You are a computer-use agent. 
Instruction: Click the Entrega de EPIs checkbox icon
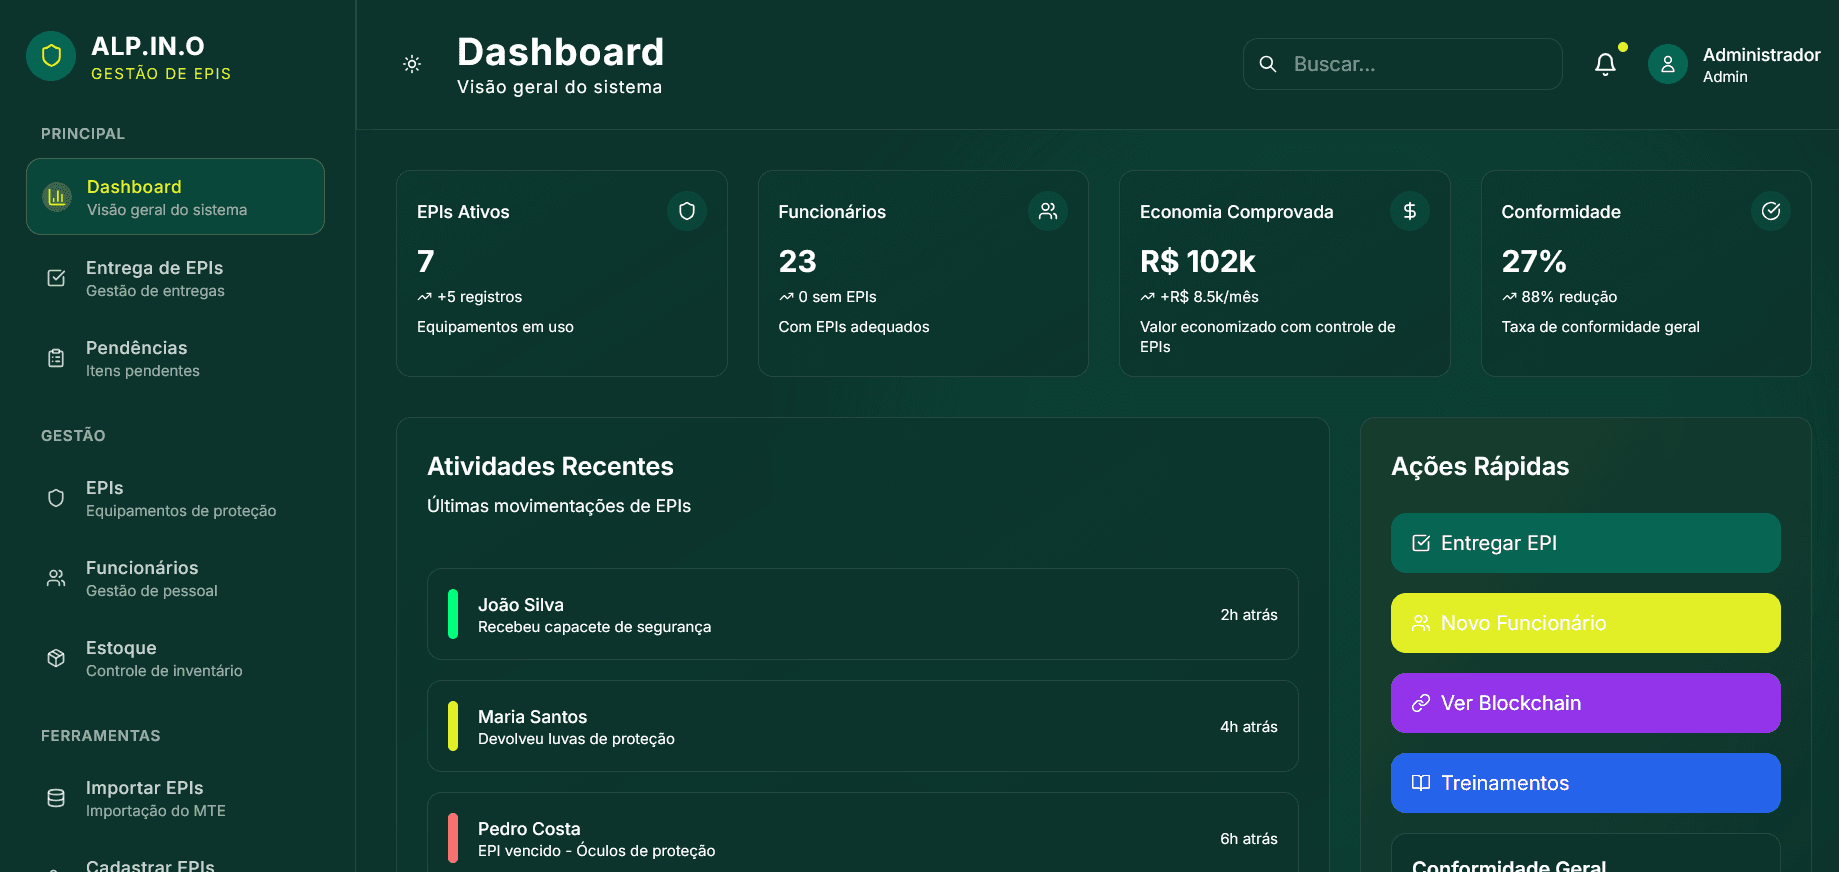(x=56, y=278)
